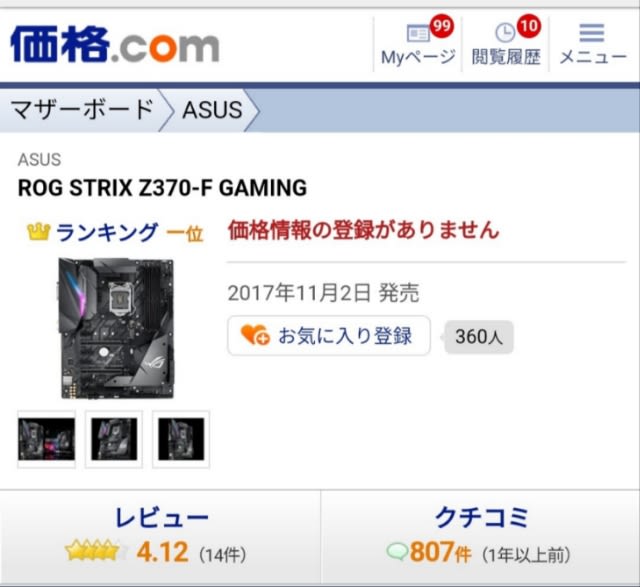Open the クチコミ tab

click(x=480, y=537)
